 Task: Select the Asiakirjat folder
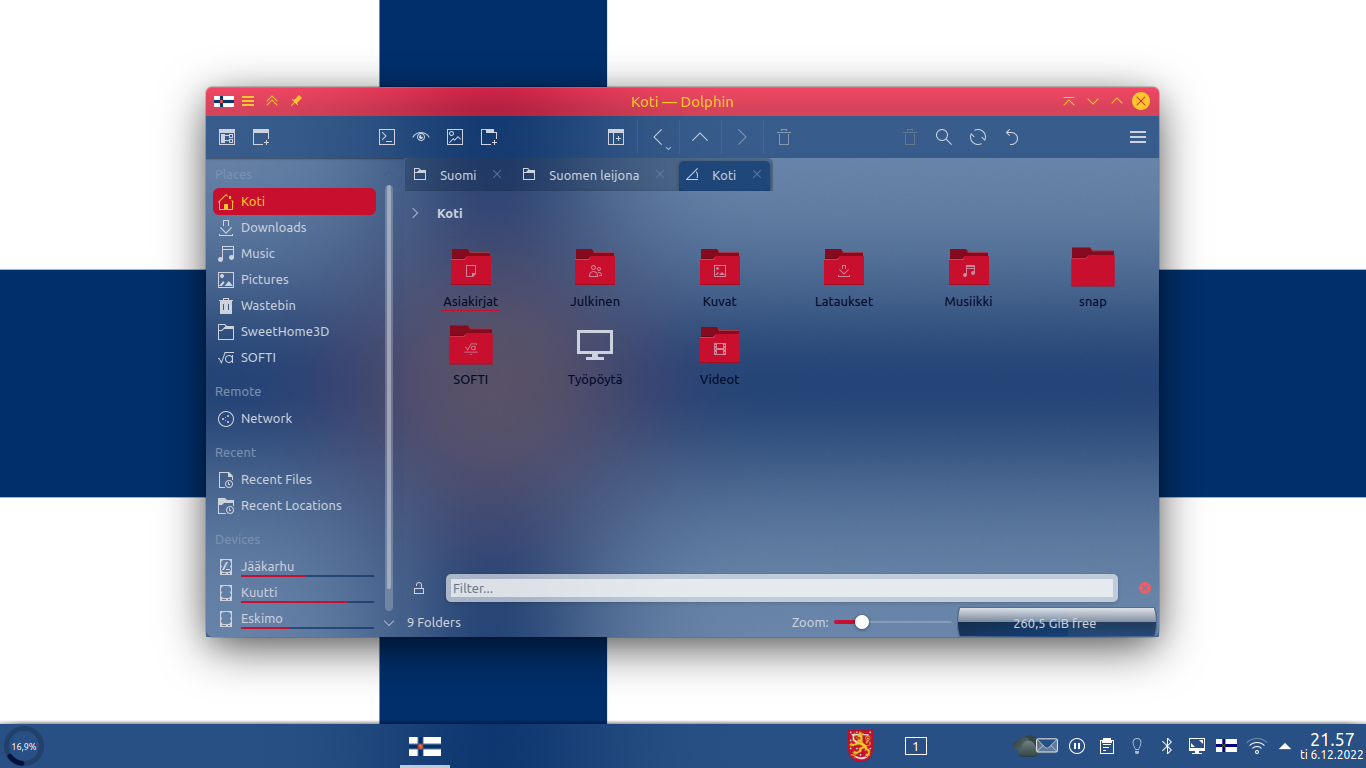coord(471,278)
